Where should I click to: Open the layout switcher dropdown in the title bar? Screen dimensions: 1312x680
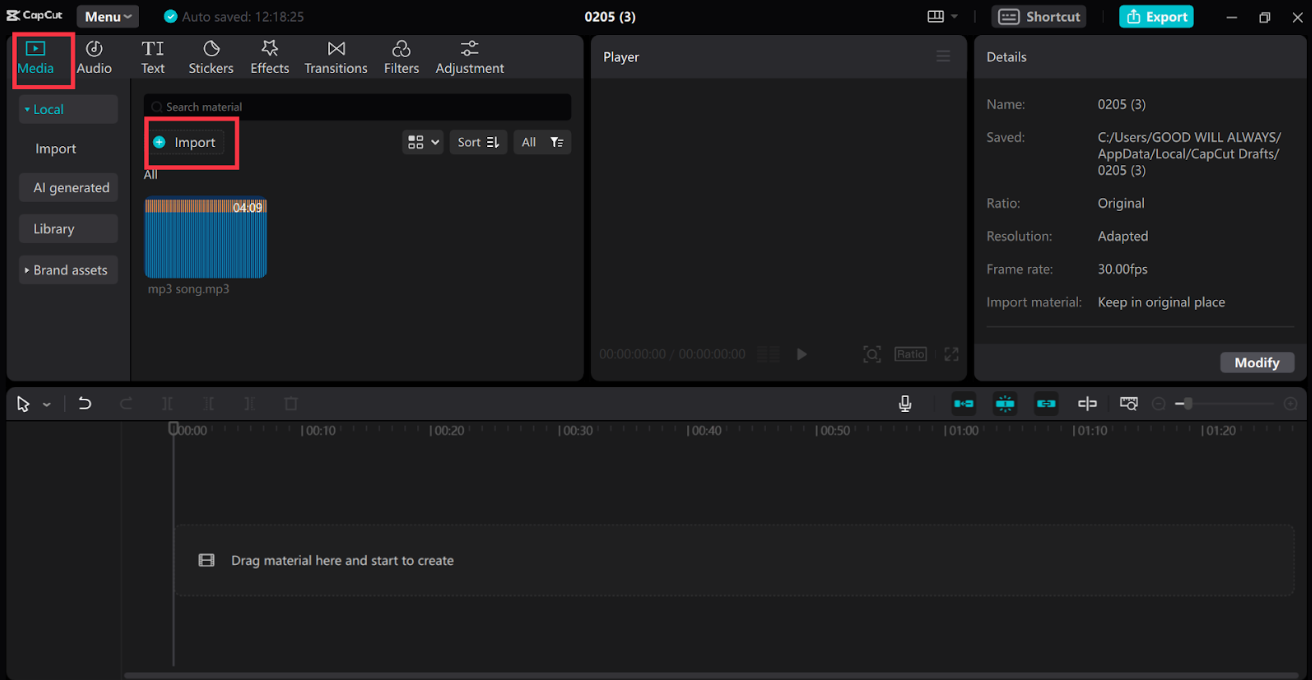pyautogui.click(x=942, y=16)
